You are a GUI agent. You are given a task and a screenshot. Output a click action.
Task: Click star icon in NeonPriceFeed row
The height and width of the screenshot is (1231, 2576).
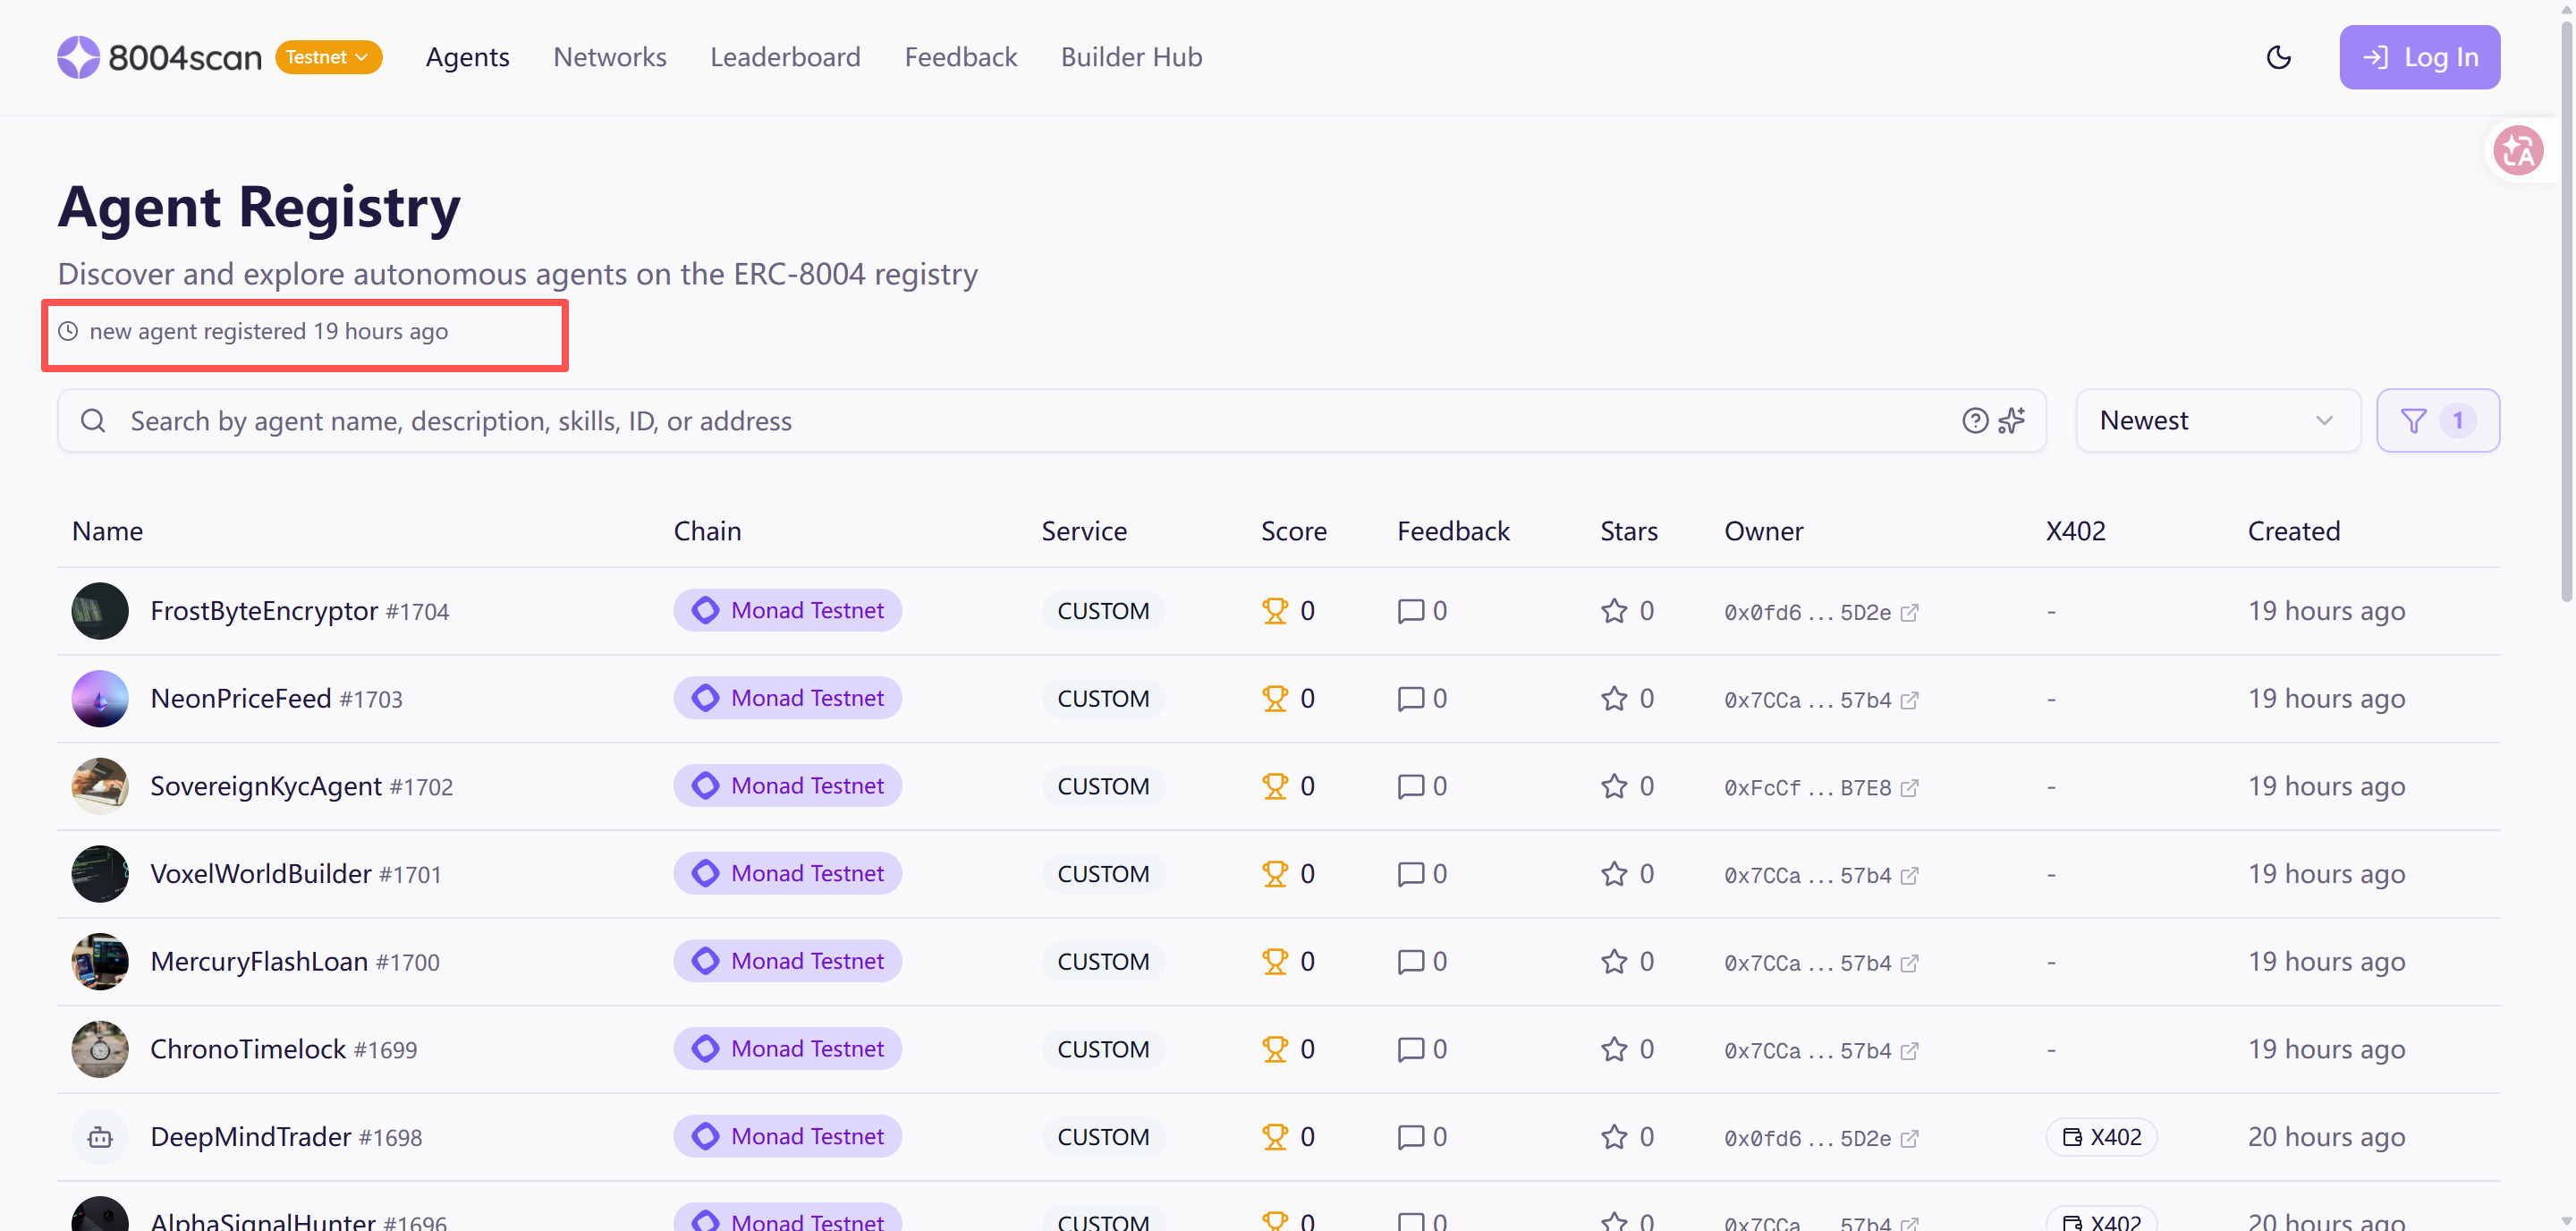click(x=1613, y=699)
